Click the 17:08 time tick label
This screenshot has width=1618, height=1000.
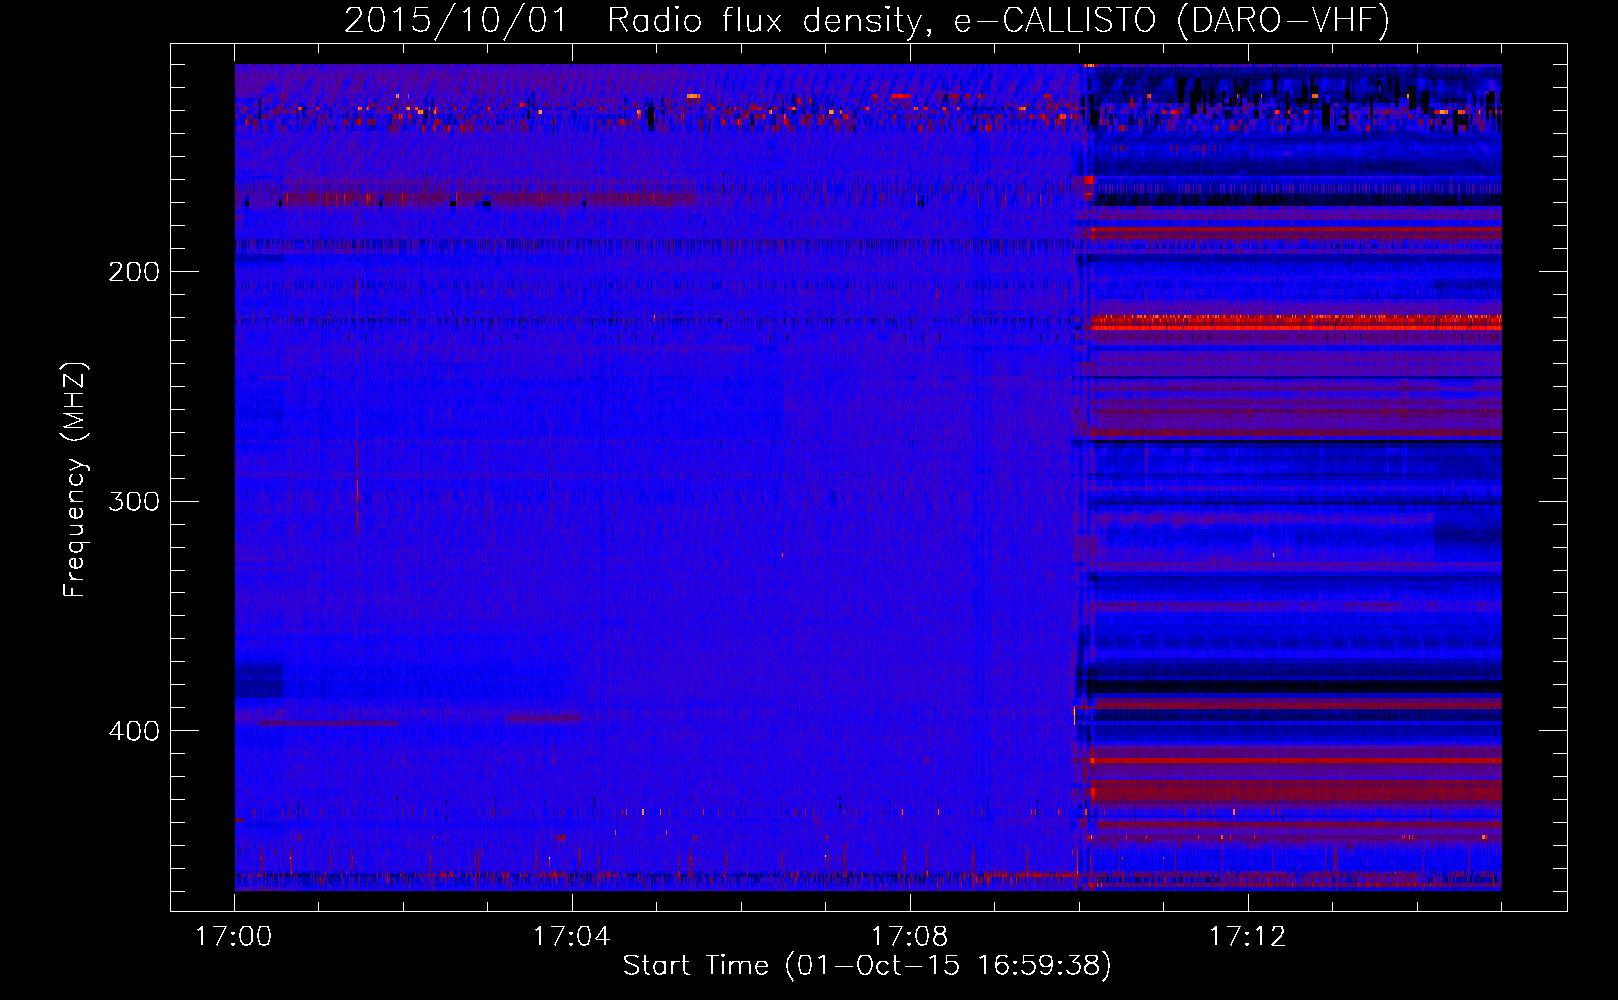point(910,937)
